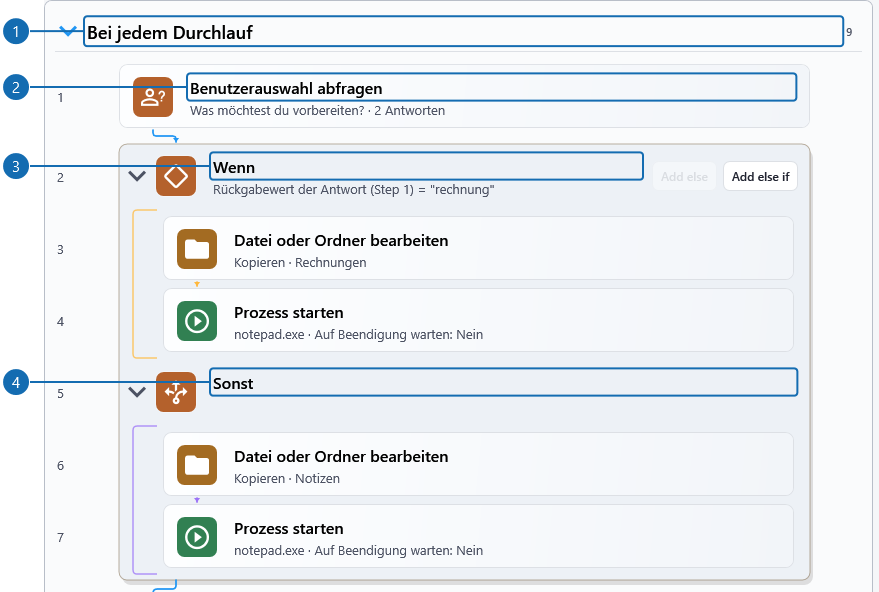Open the Prozess starten step on line 7
Screen dimensions: 879x592
(478, 536)
